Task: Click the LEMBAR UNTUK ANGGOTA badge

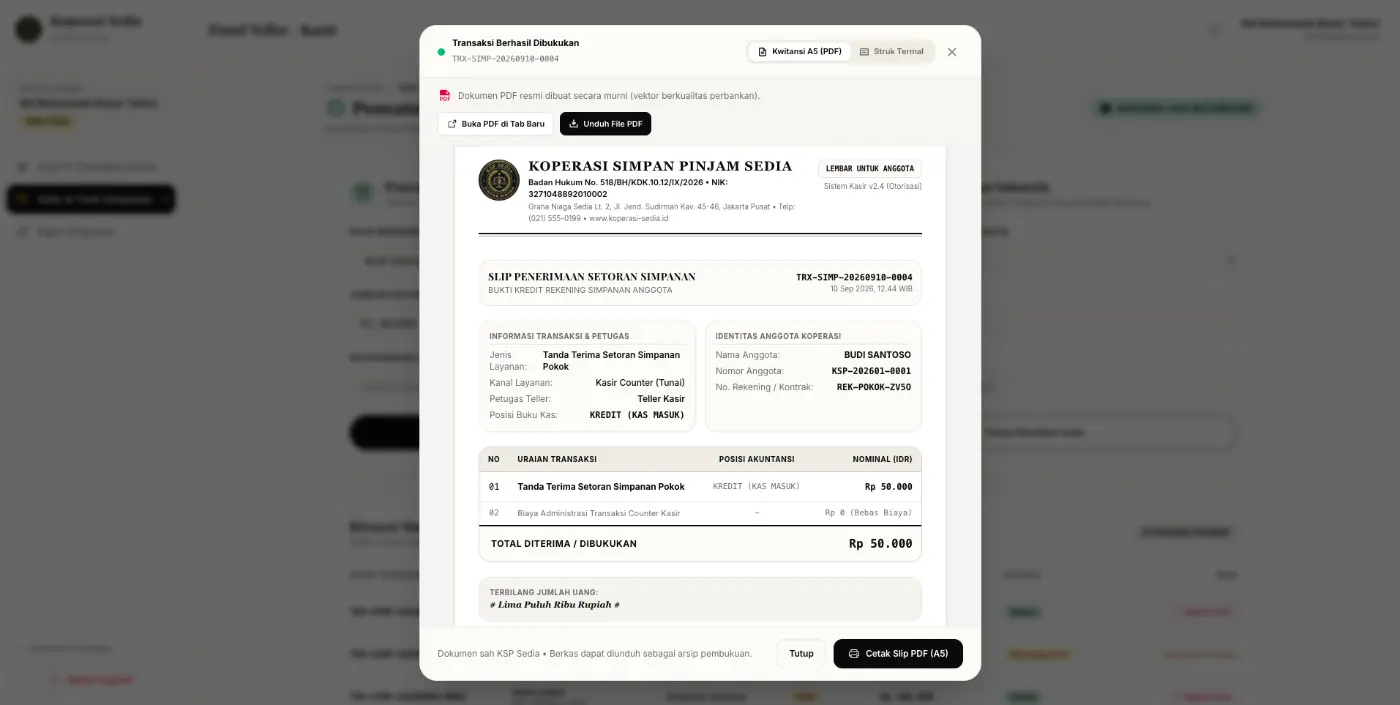Action: [x=870, y=169]
